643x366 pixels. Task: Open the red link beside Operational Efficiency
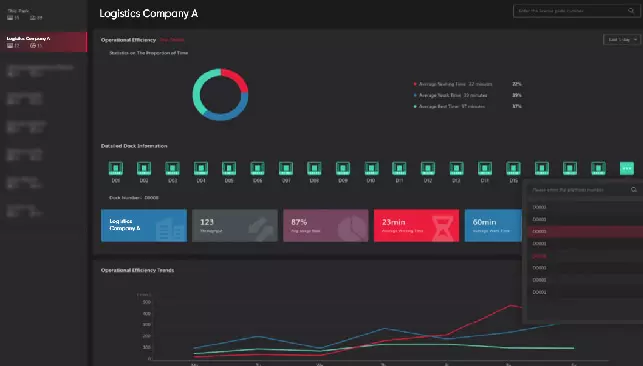(172, 40)
